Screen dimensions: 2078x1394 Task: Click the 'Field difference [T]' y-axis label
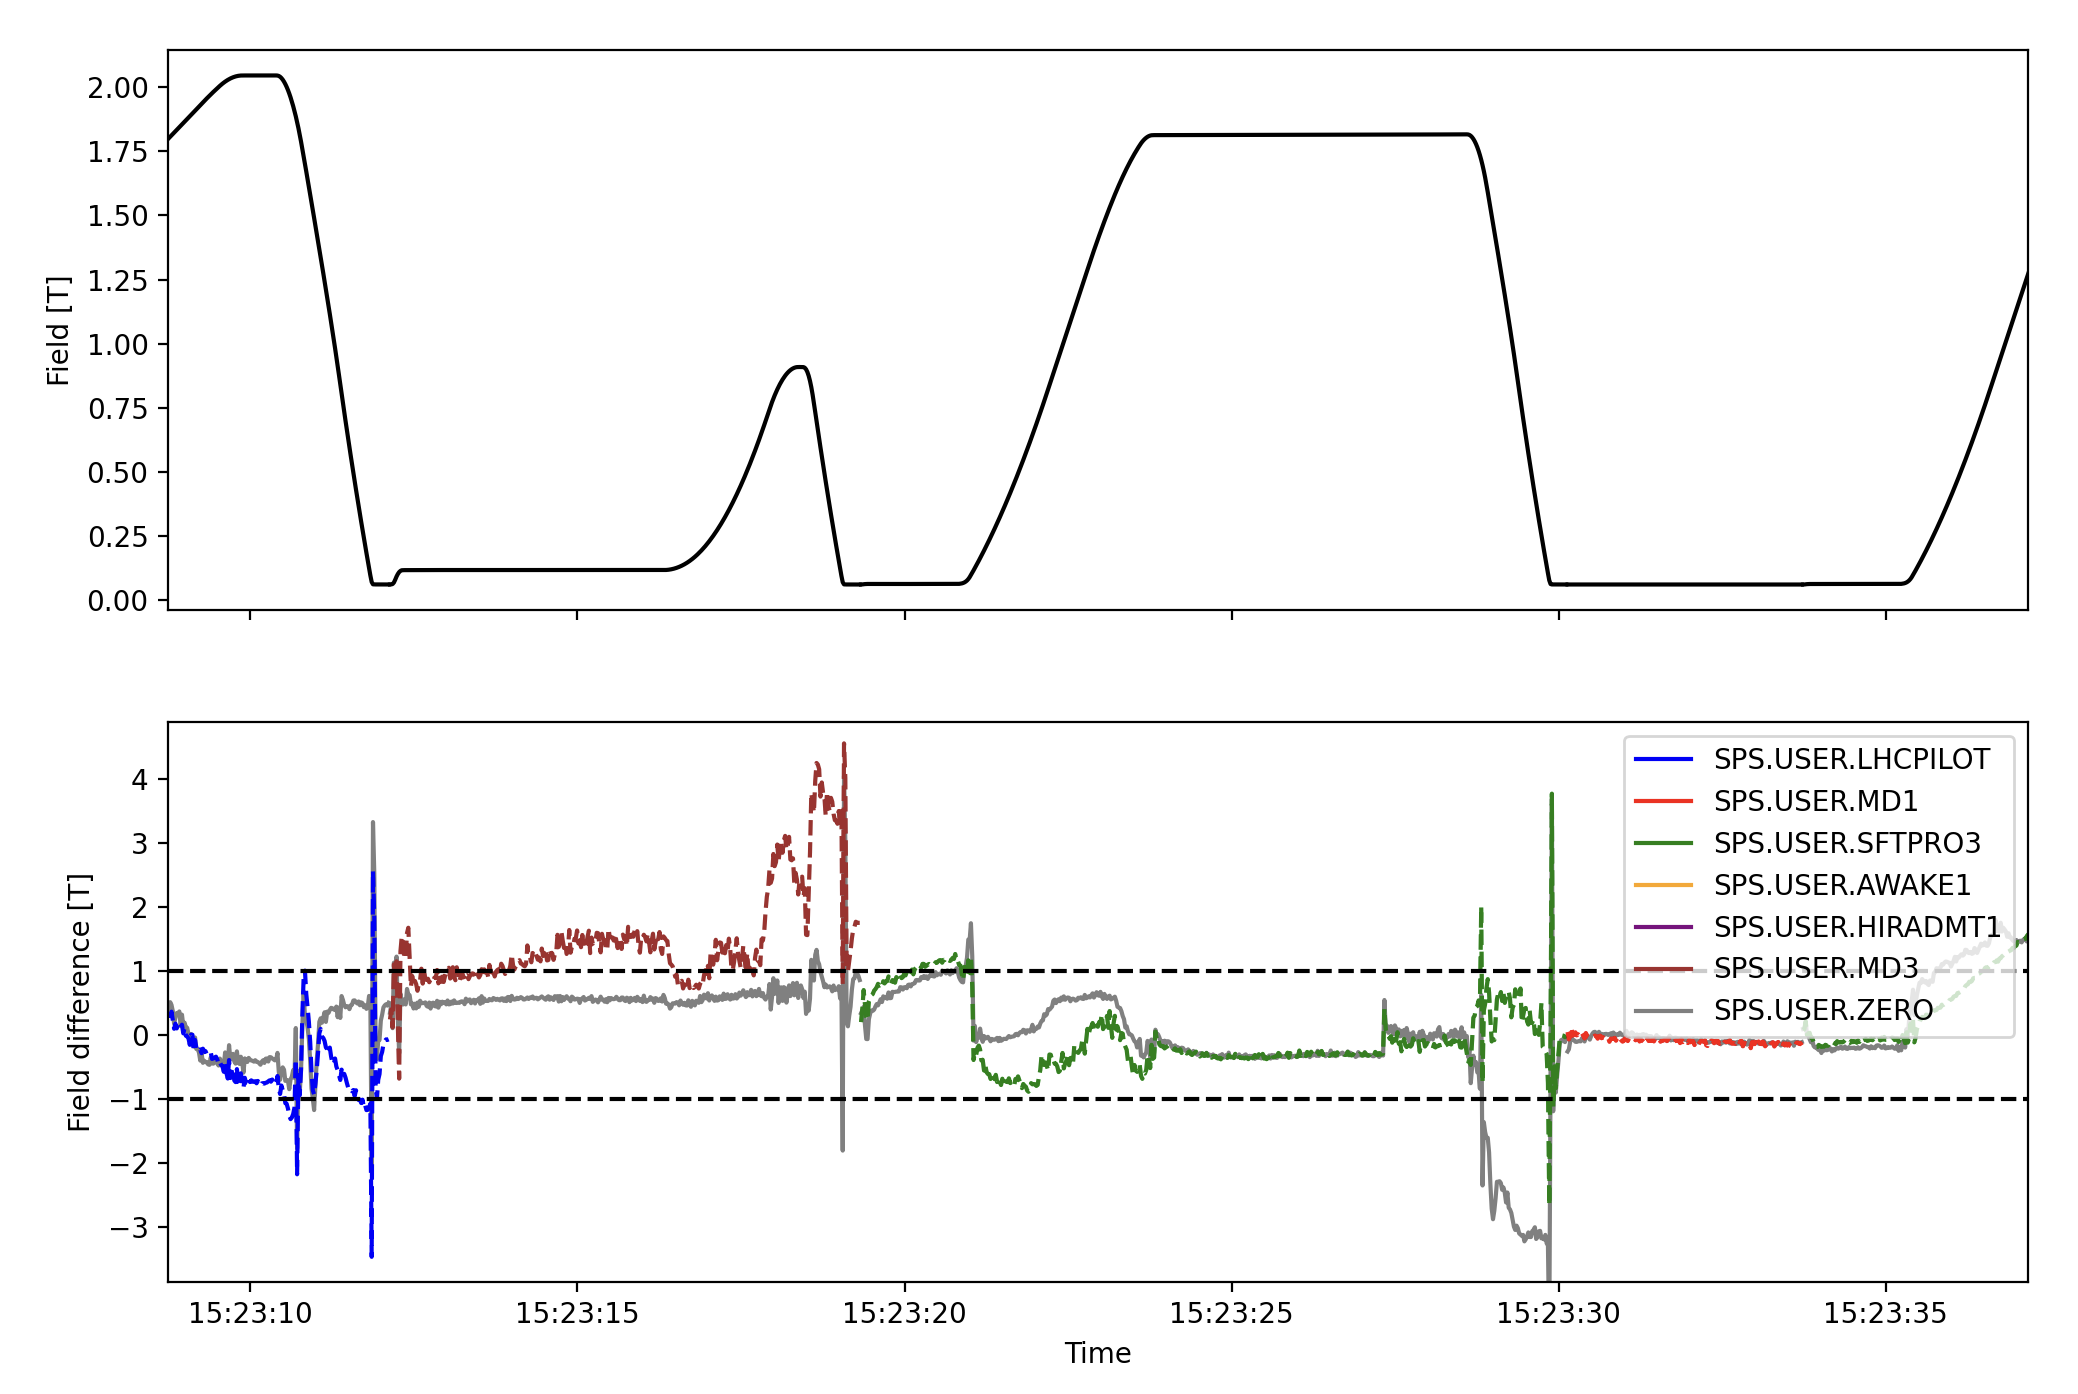click(79, 1002)
